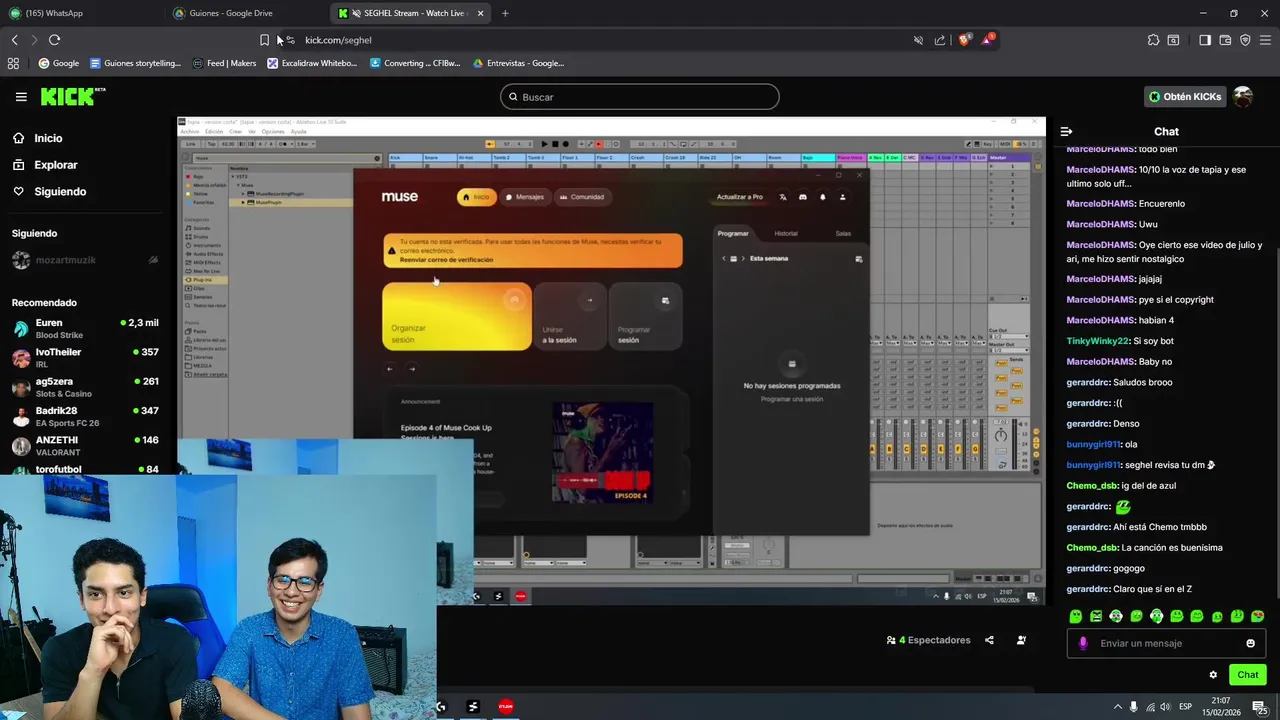The image size is (1280, 720).
Task: Switch to WhatsApp browser tab
Action: [80, 13]
